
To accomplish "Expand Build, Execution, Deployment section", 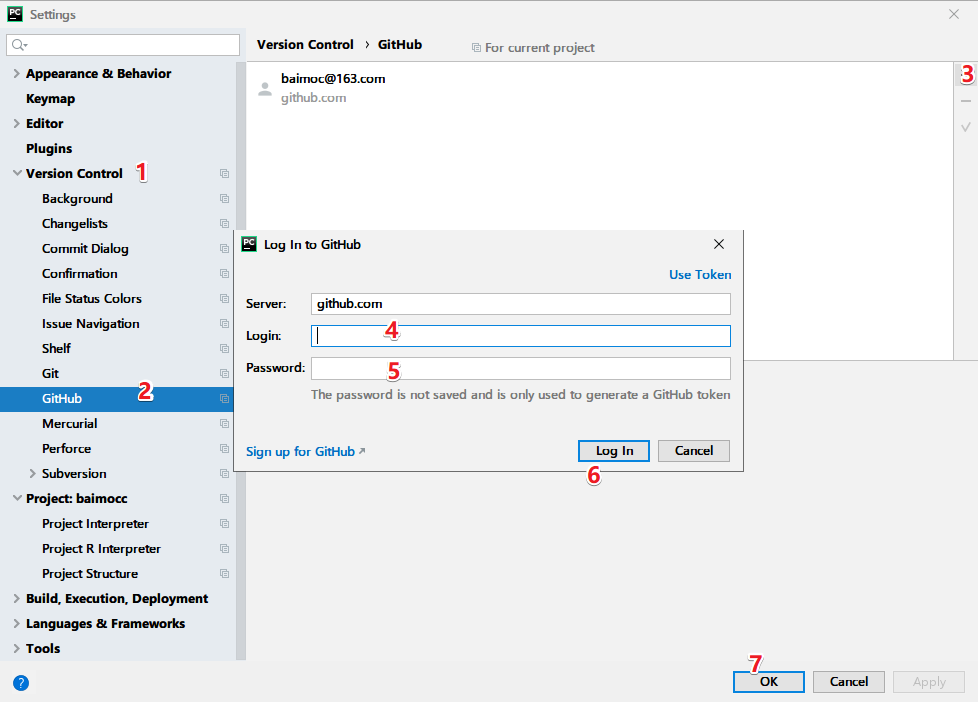I will [16, 598].
